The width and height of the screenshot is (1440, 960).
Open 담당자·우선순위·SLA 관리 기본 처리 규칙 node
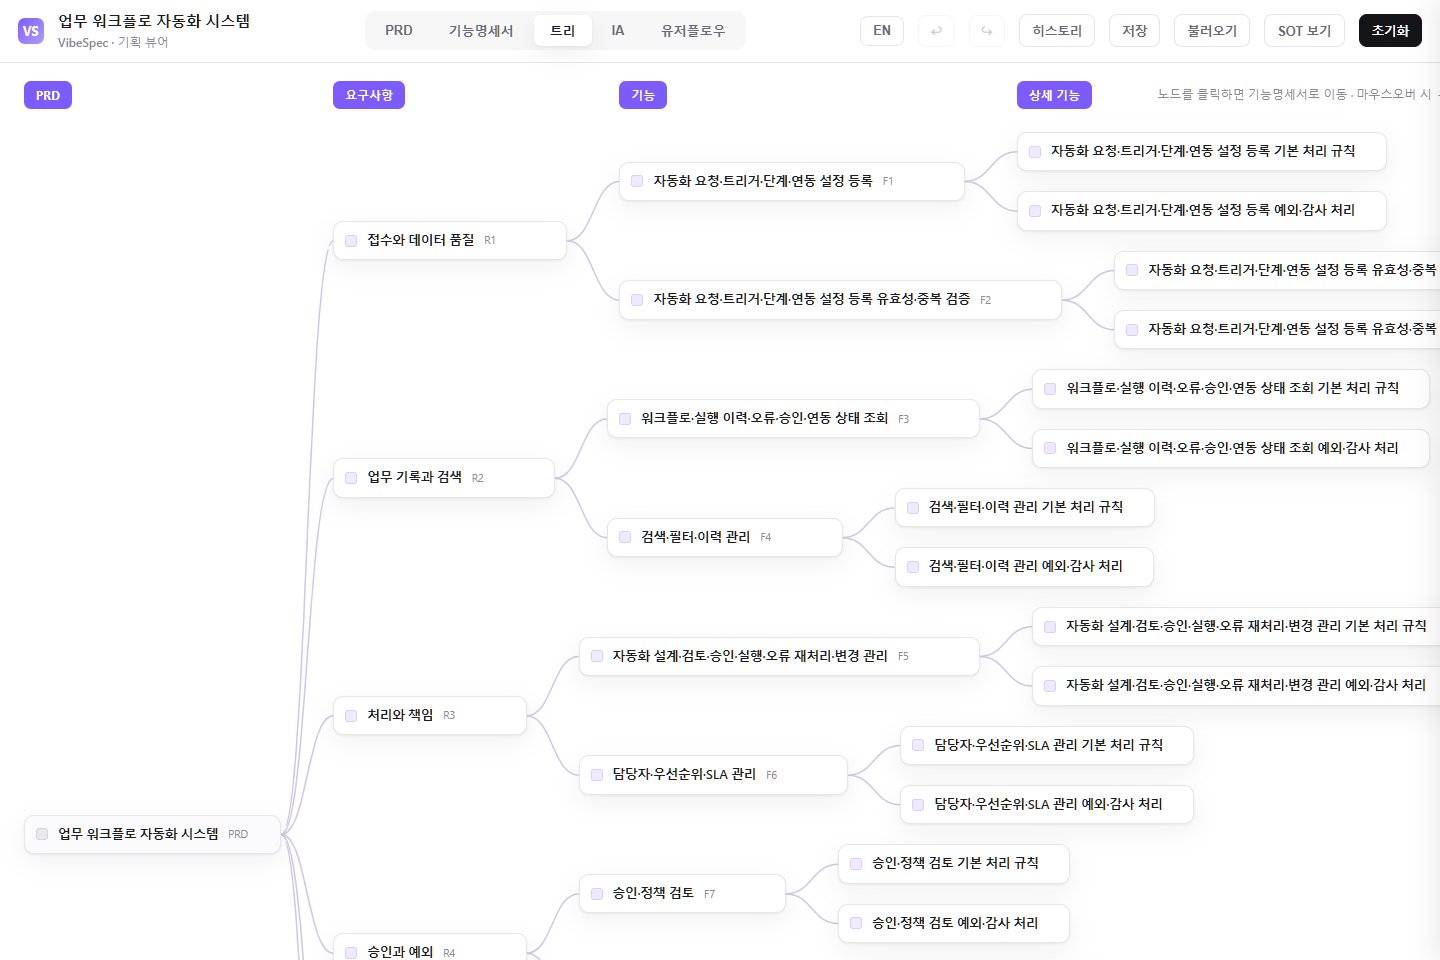tap(1047, 745)
